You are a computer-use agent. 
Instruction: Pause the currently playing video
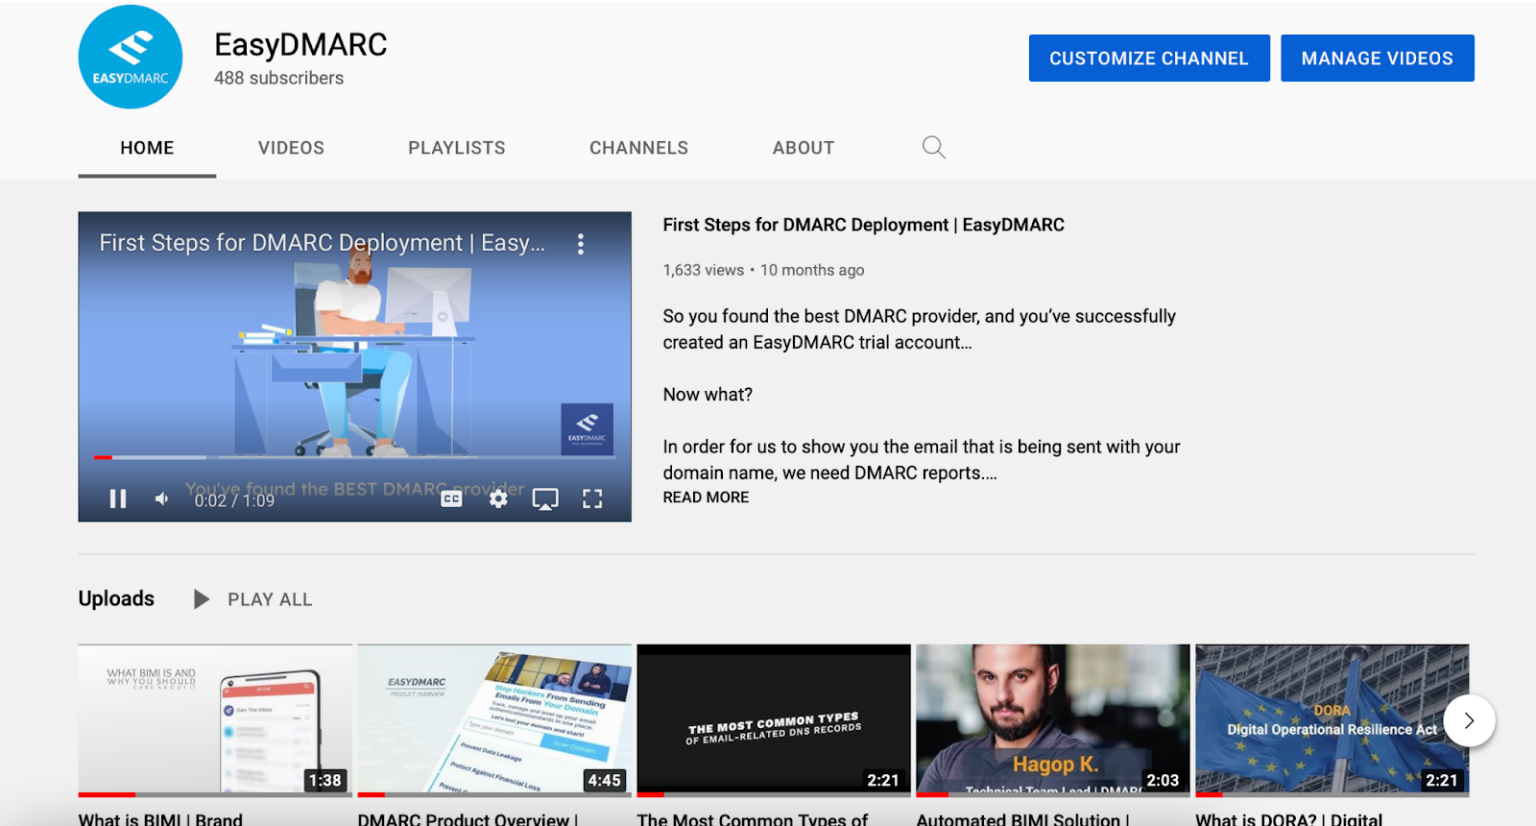coord(117,498)
